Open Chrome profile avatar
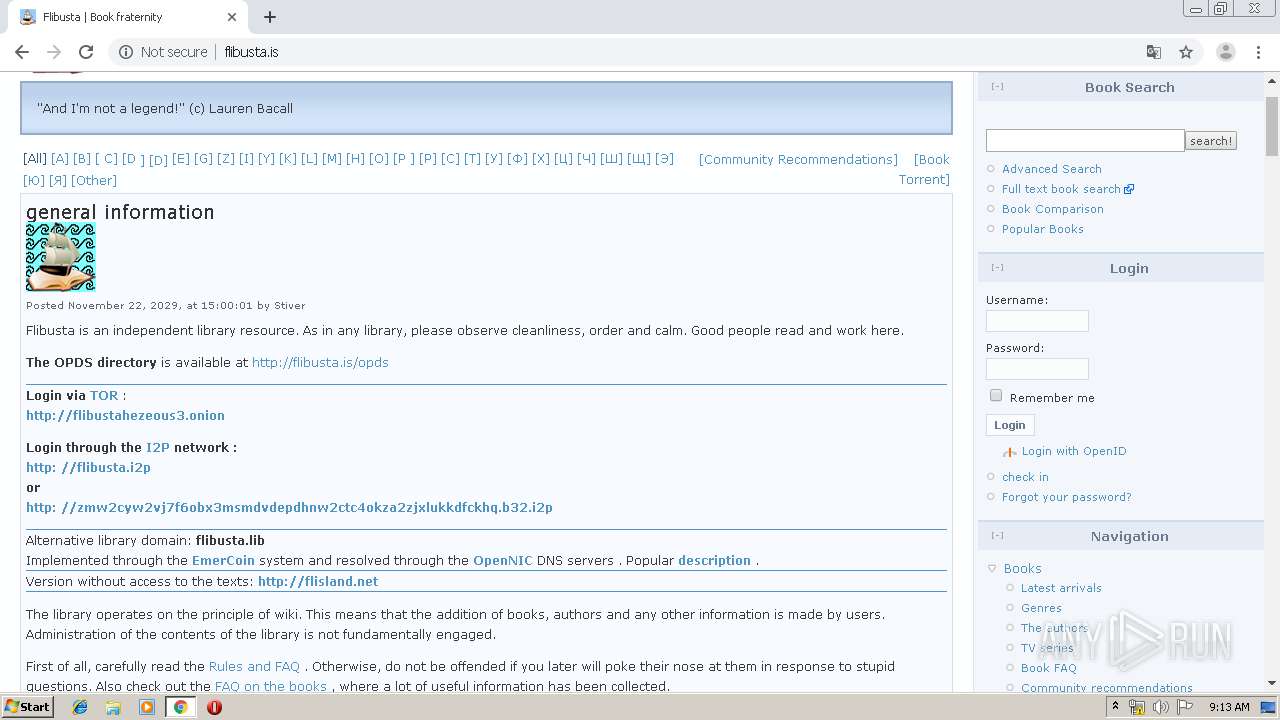Image resolution: width=1280 pixels, height=720 pixels. coord(1225,52)
